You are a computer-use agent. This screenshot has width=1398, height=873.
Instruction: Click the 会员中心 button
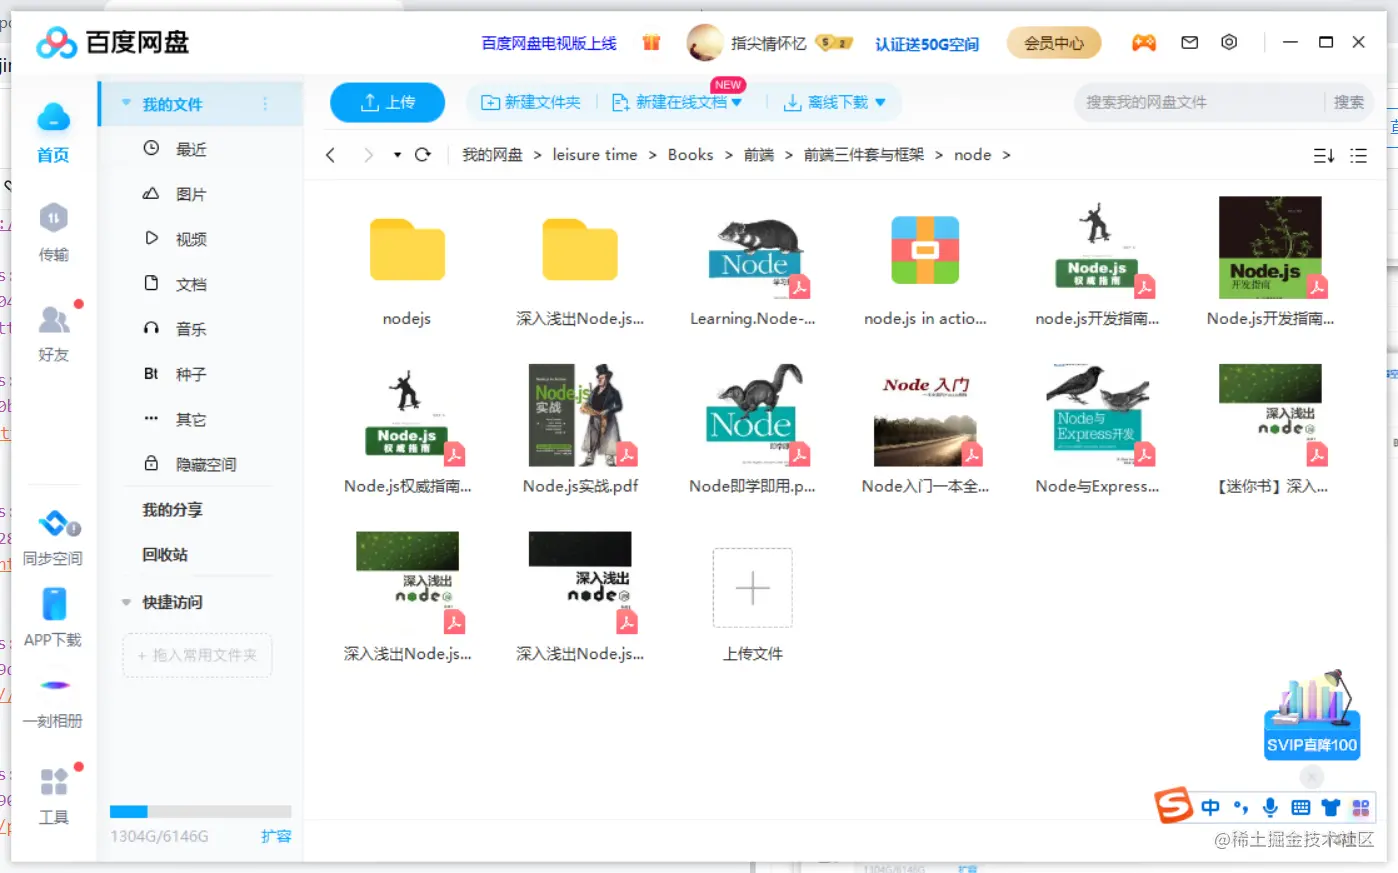tap(1054, 43)
